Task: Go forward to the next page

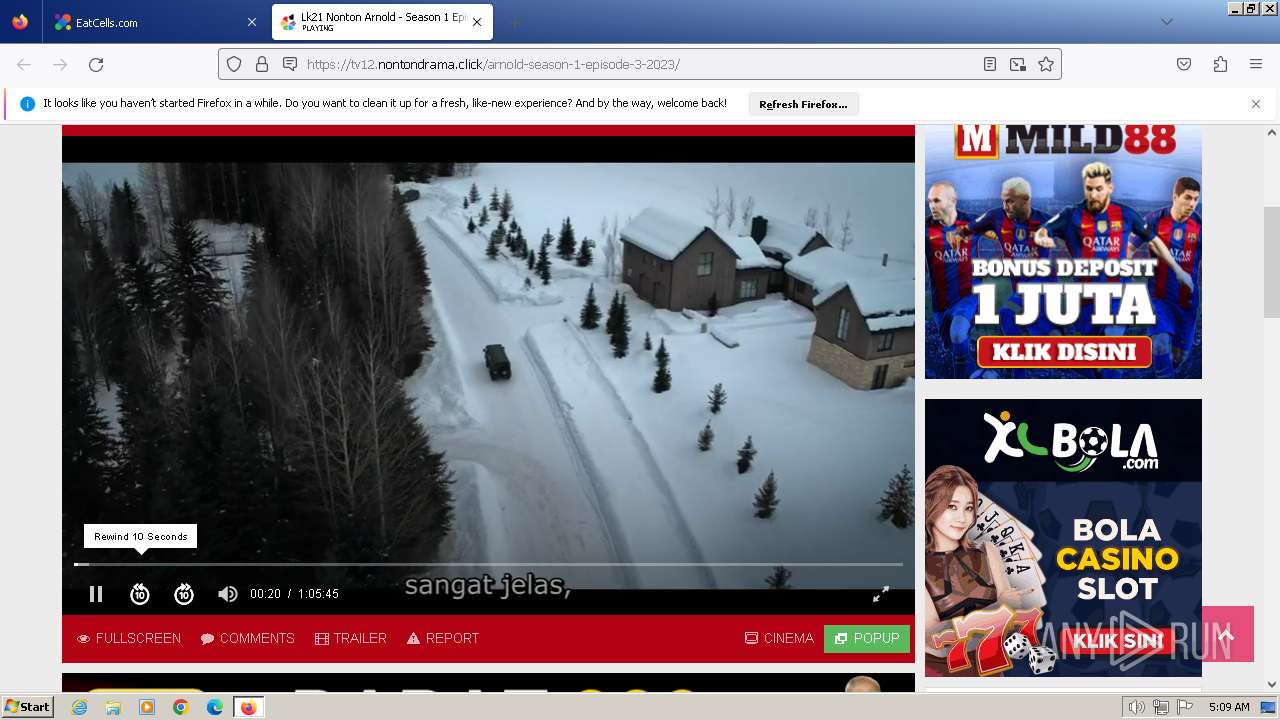Action: (60, 64)
